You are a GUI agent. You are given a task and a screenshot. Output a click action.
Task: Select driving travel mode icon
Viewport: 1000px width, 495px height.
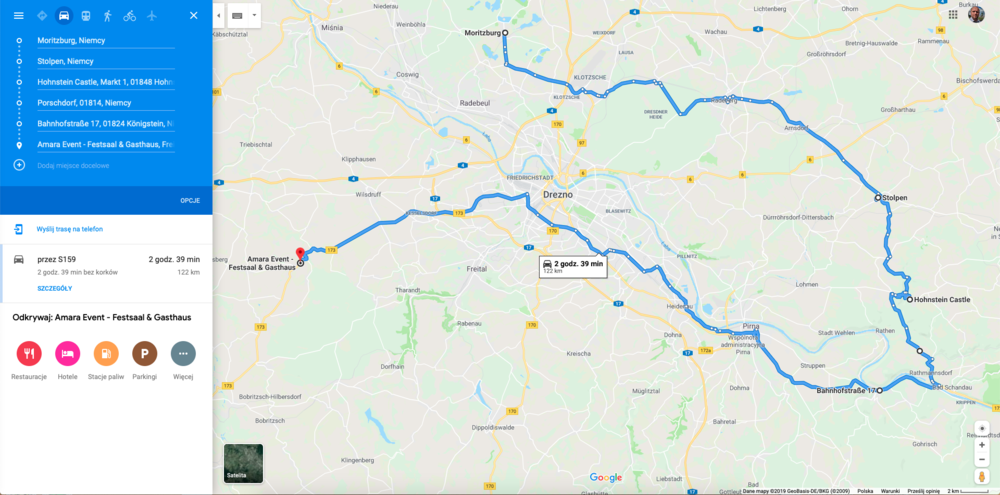click(63, 15)
